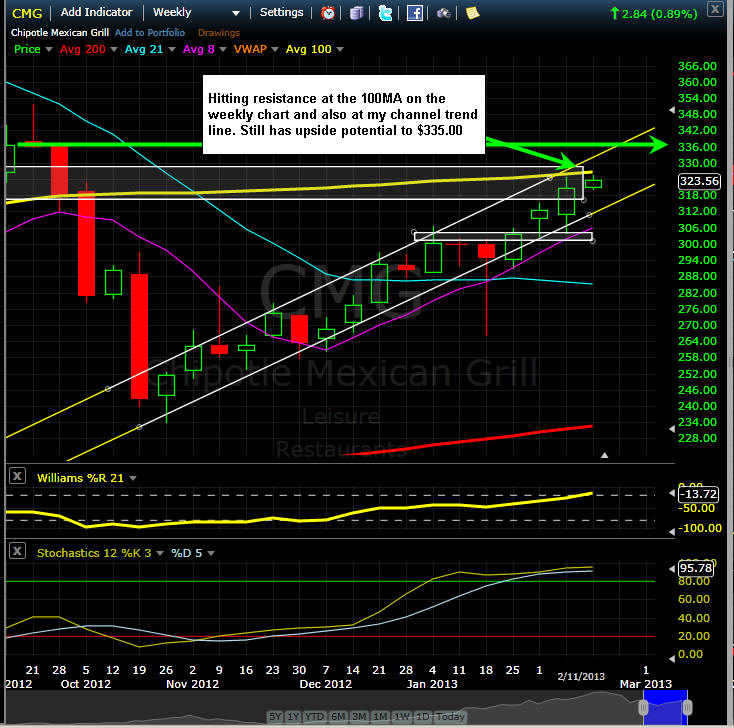
Task: Share chart via Facebook icon
Action: pos(415,13)
